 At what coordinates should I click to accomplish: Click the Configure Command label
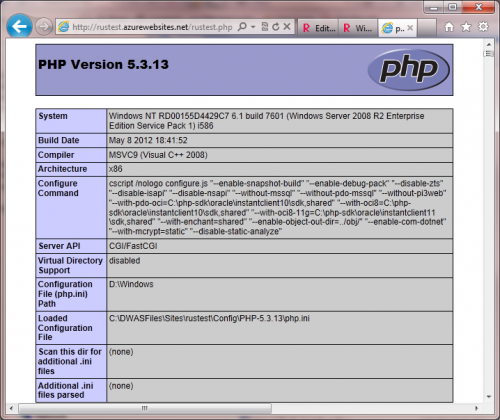58,188
